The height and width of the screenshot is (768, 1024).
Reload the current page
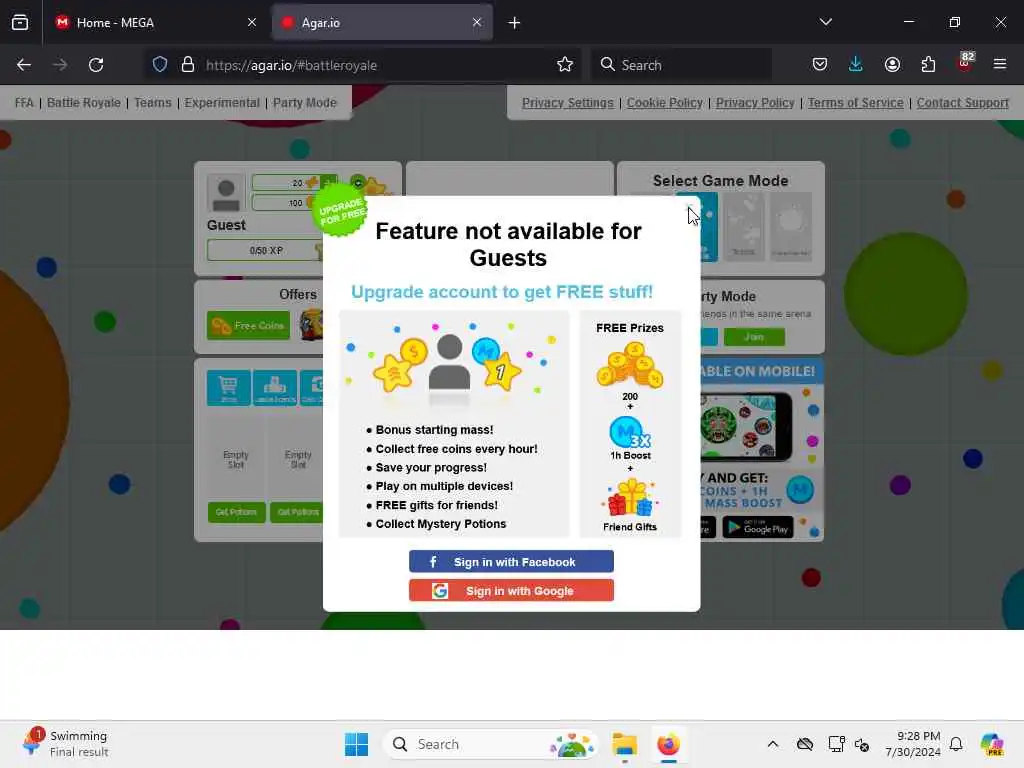96,65
